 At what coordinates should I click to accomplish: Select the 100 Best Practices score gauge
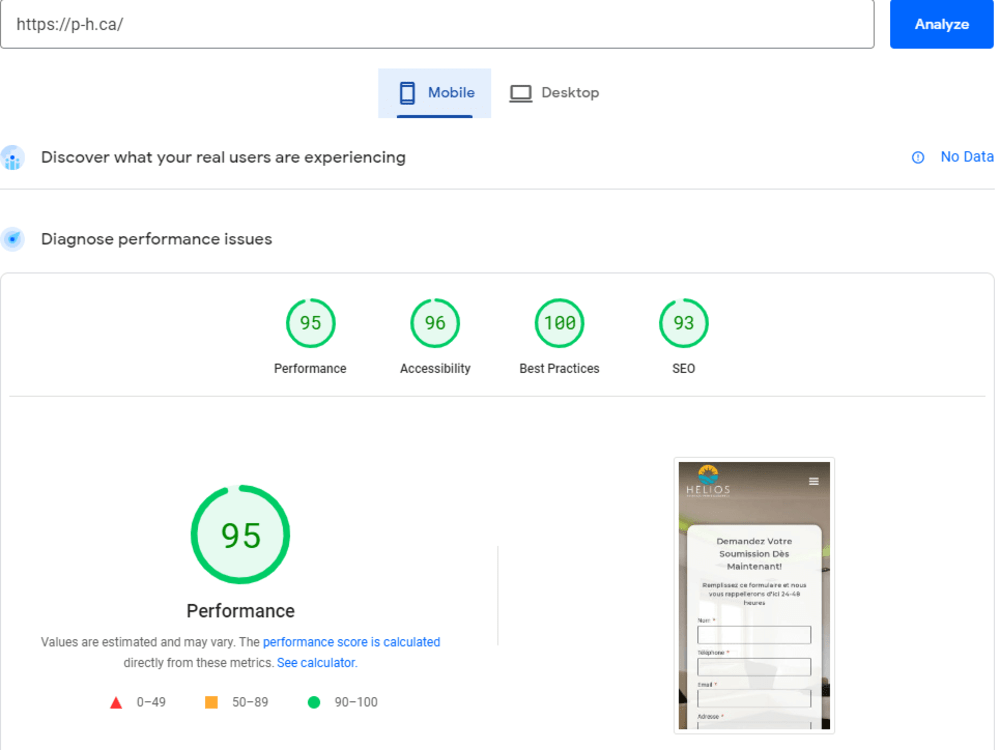tap(559, 323)
